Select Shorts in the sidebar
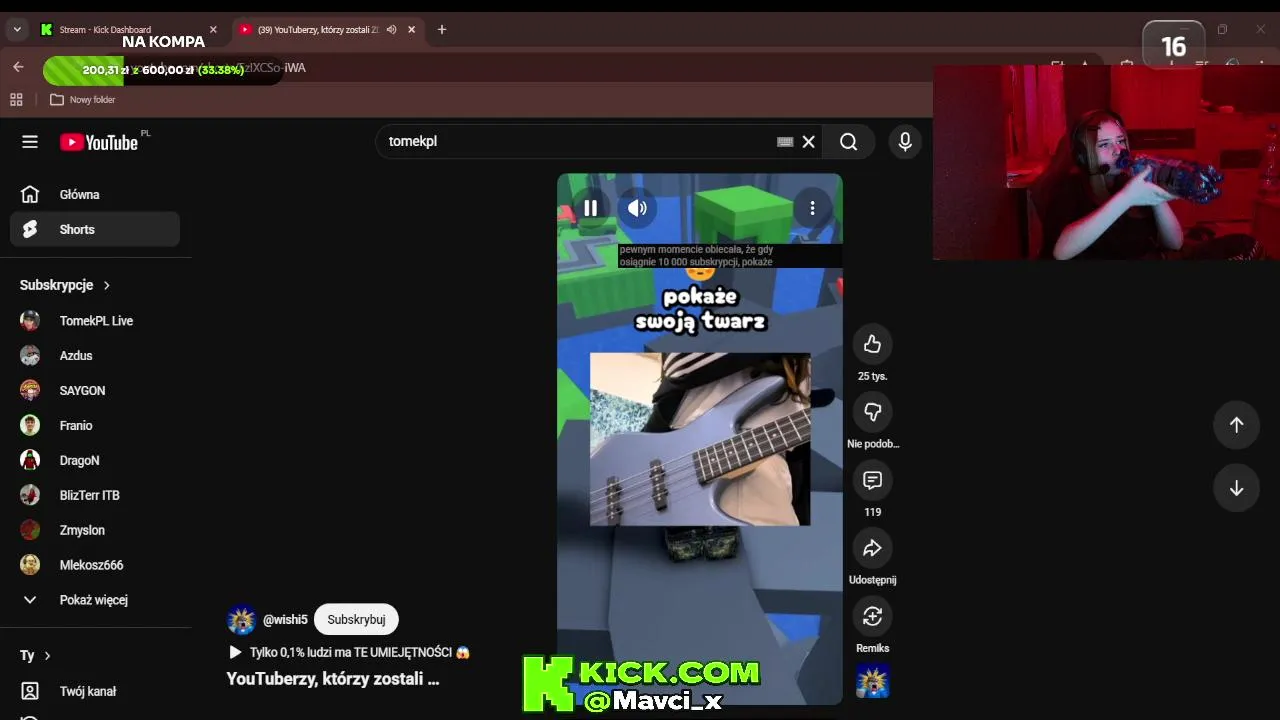 tap(95, 229)
